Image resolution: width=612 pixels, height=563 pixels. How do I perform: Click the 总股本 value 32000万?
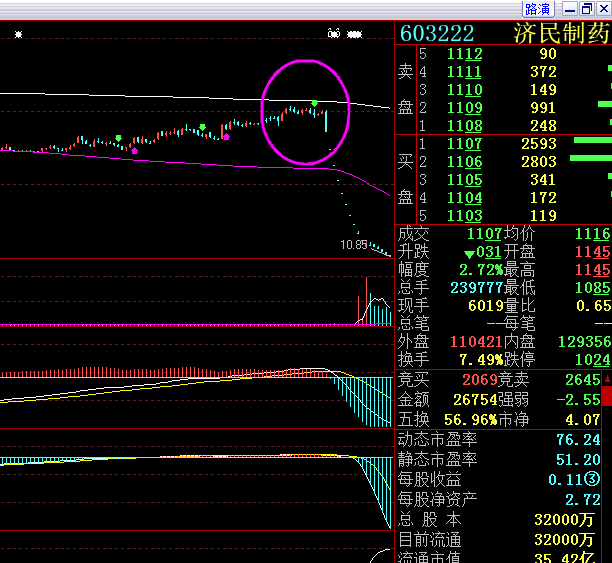[x=564, y=520]
